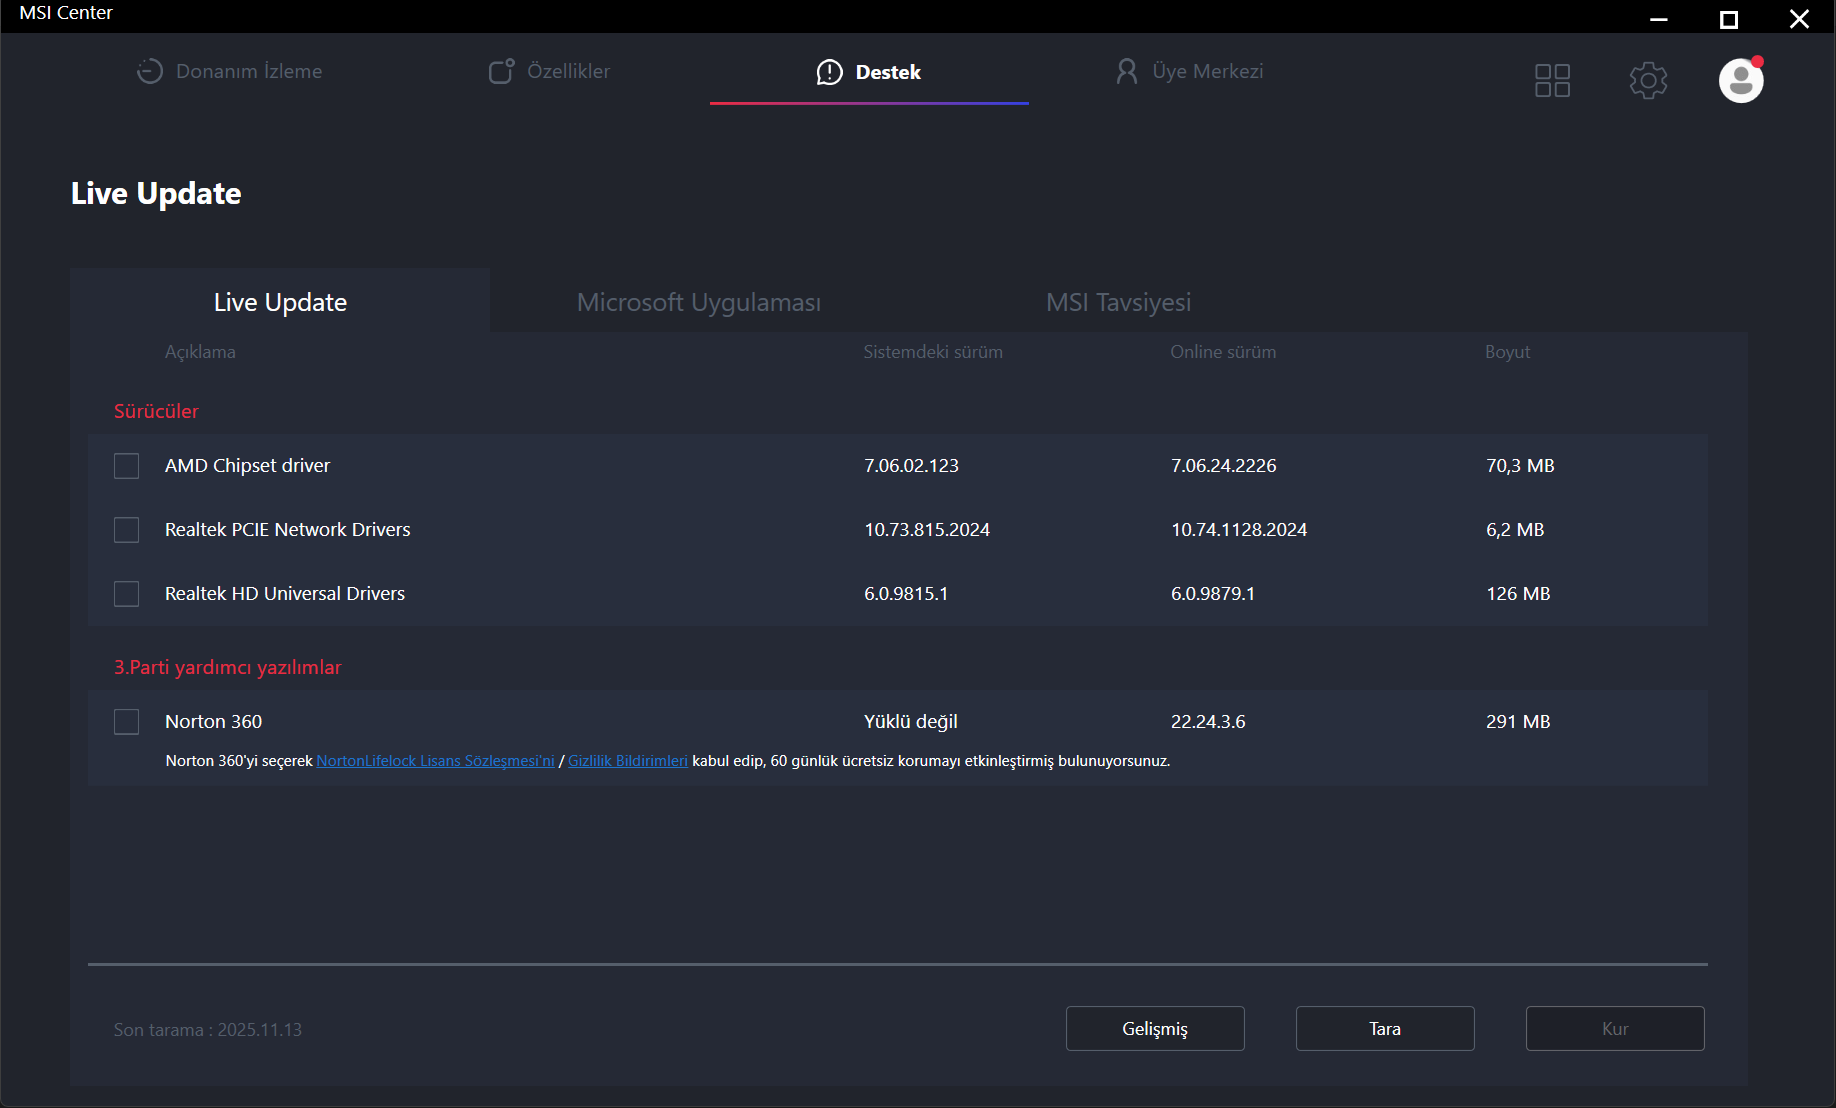The image size is (1836, 1108).
Task: Open Gizlilik Bildirimleri link
Action: 628,761
